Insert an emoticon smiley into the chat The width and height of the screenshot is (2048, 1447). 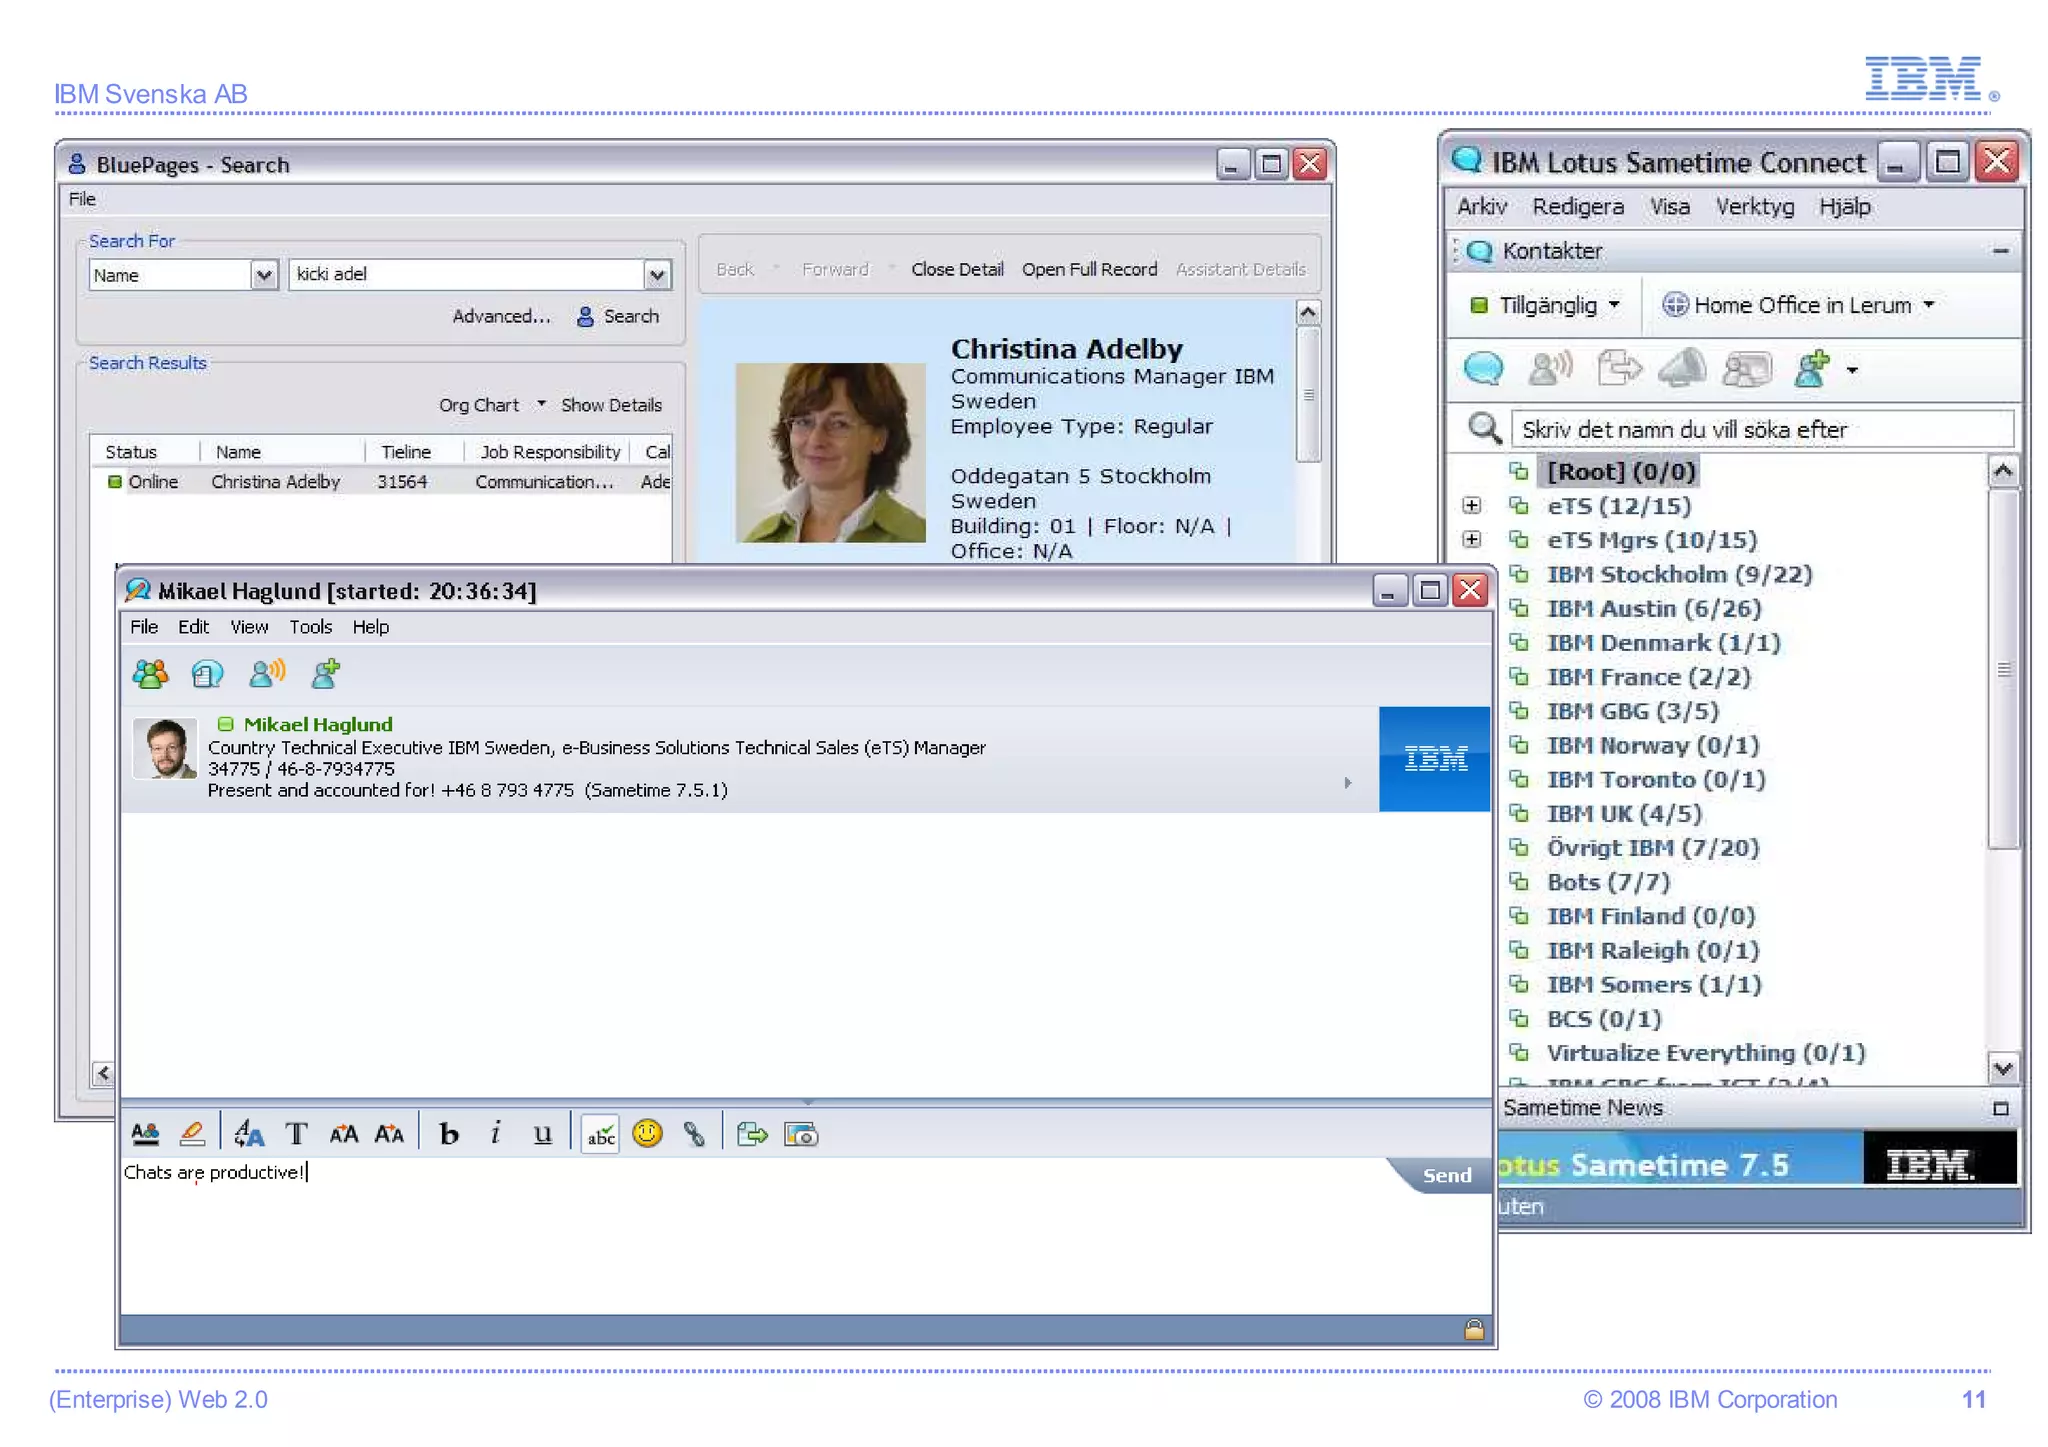(647, 1133)
